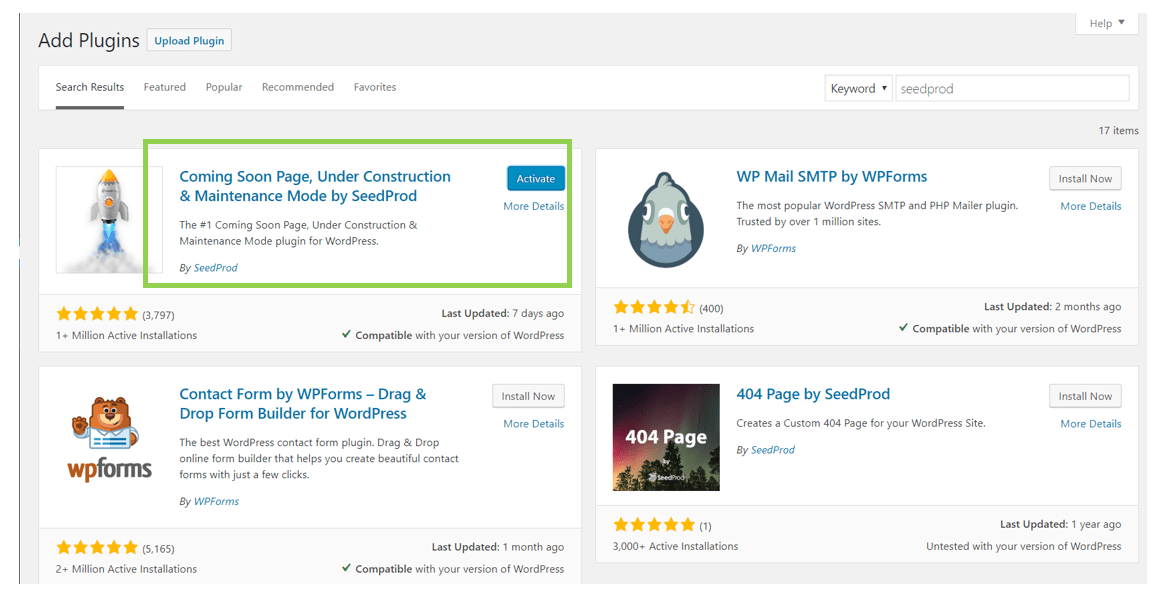Screen dimensions: 1156x614
Task: Click the plugin search field containing seedprod
Action: point(1011,89)
